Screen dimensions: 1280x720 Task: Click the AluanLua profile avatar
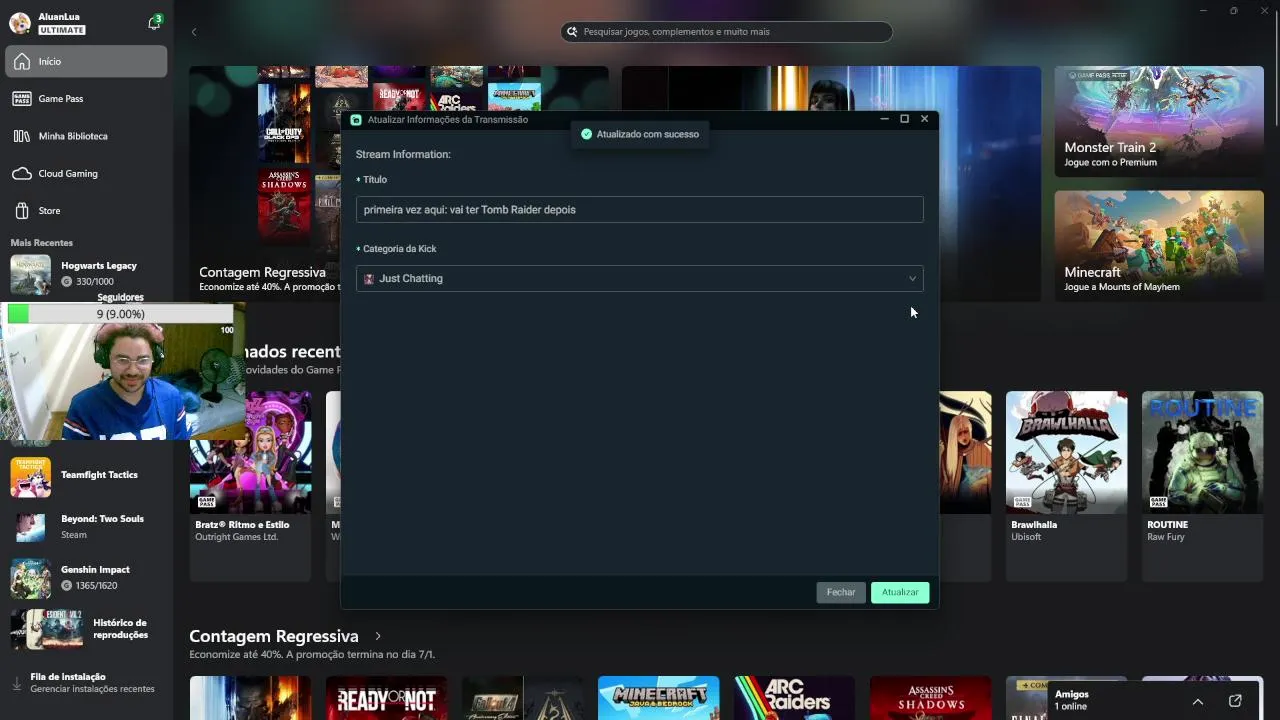coord(19,23)
